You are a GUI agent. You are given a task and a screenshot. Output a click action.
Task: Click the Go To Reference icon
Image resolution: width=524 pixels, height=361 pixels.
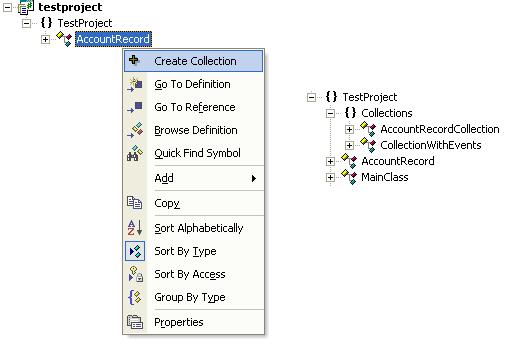135,107
